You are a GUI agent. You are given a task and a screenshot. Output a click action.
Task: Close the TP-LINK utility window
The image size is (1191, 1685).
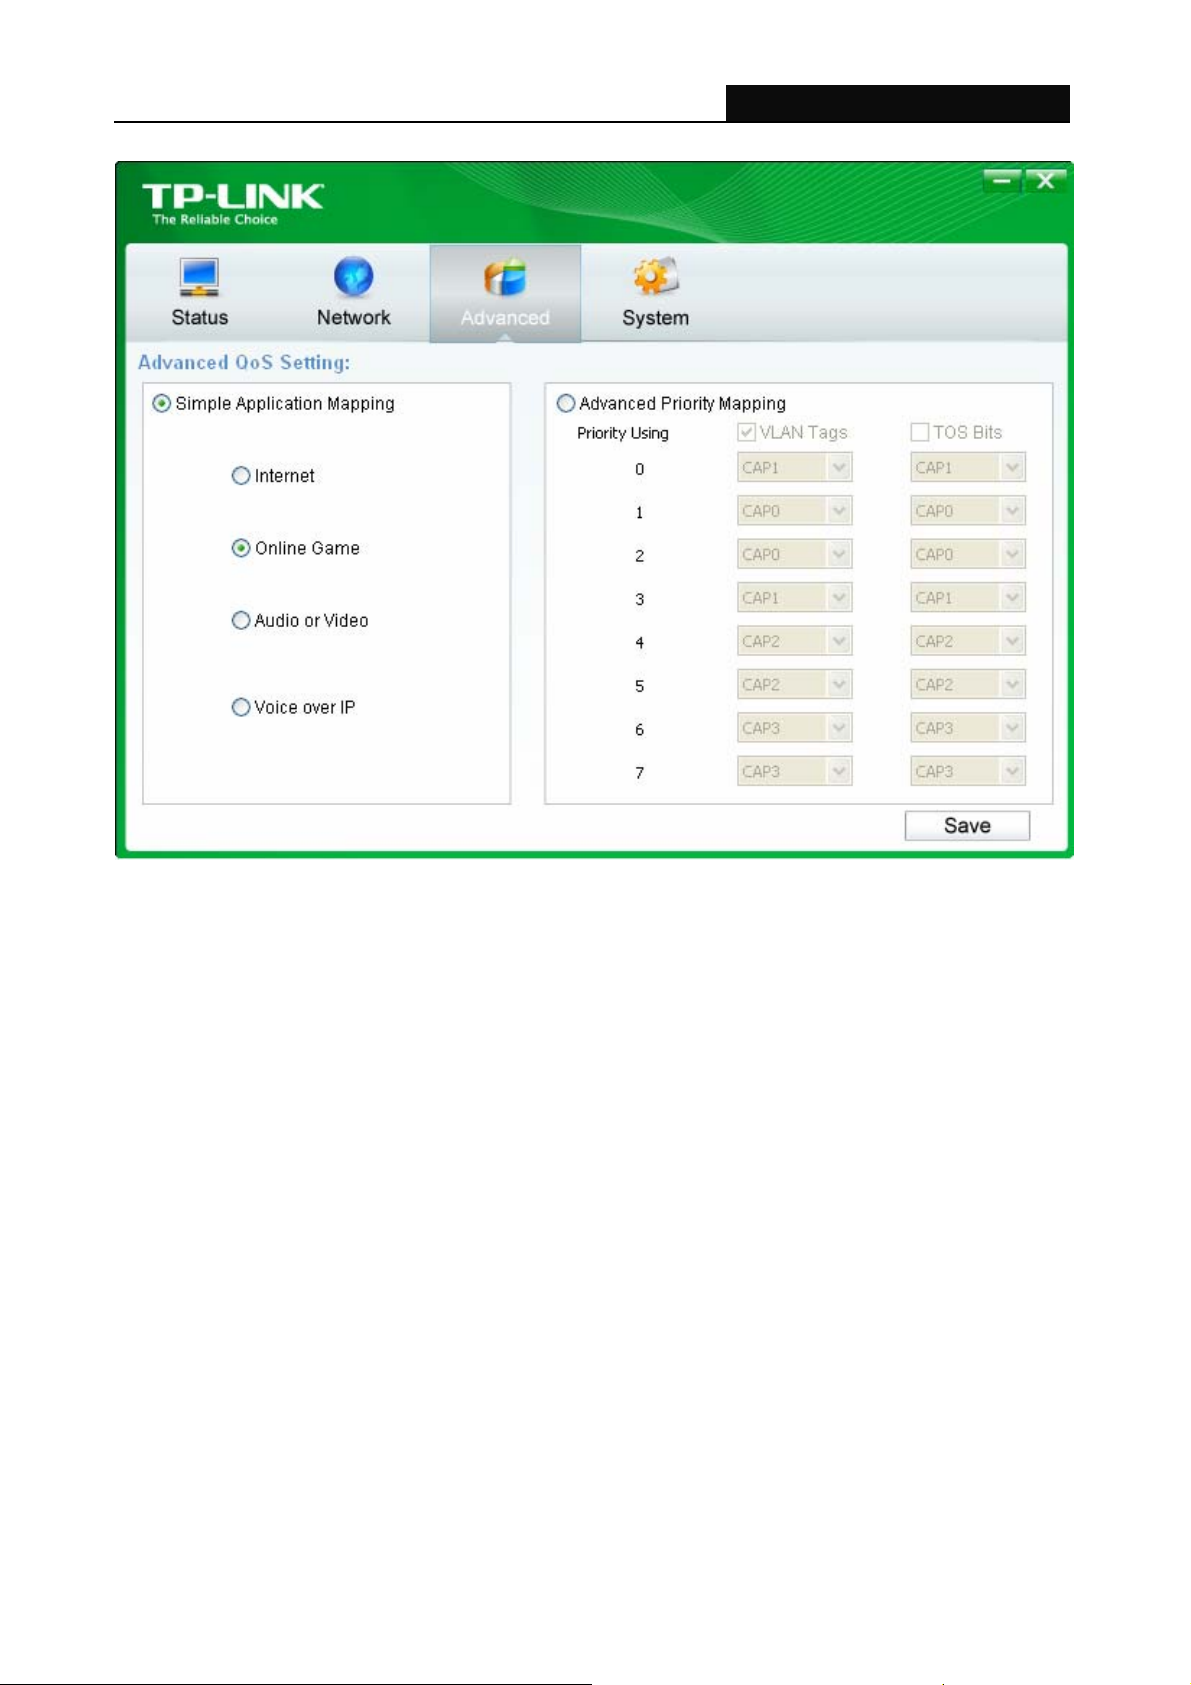point(1045,180)
